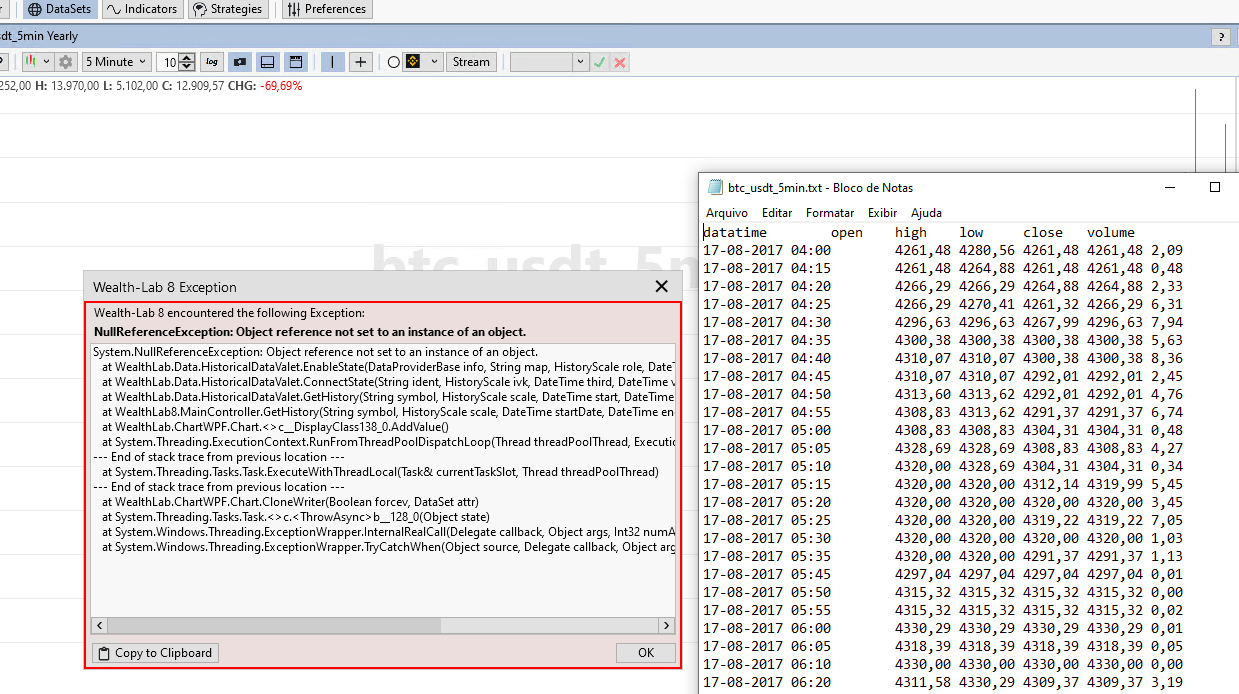Open the 5 Minute scale dropdown
The width and height of the screenshot is (1239, 694).
click(117, 62)
